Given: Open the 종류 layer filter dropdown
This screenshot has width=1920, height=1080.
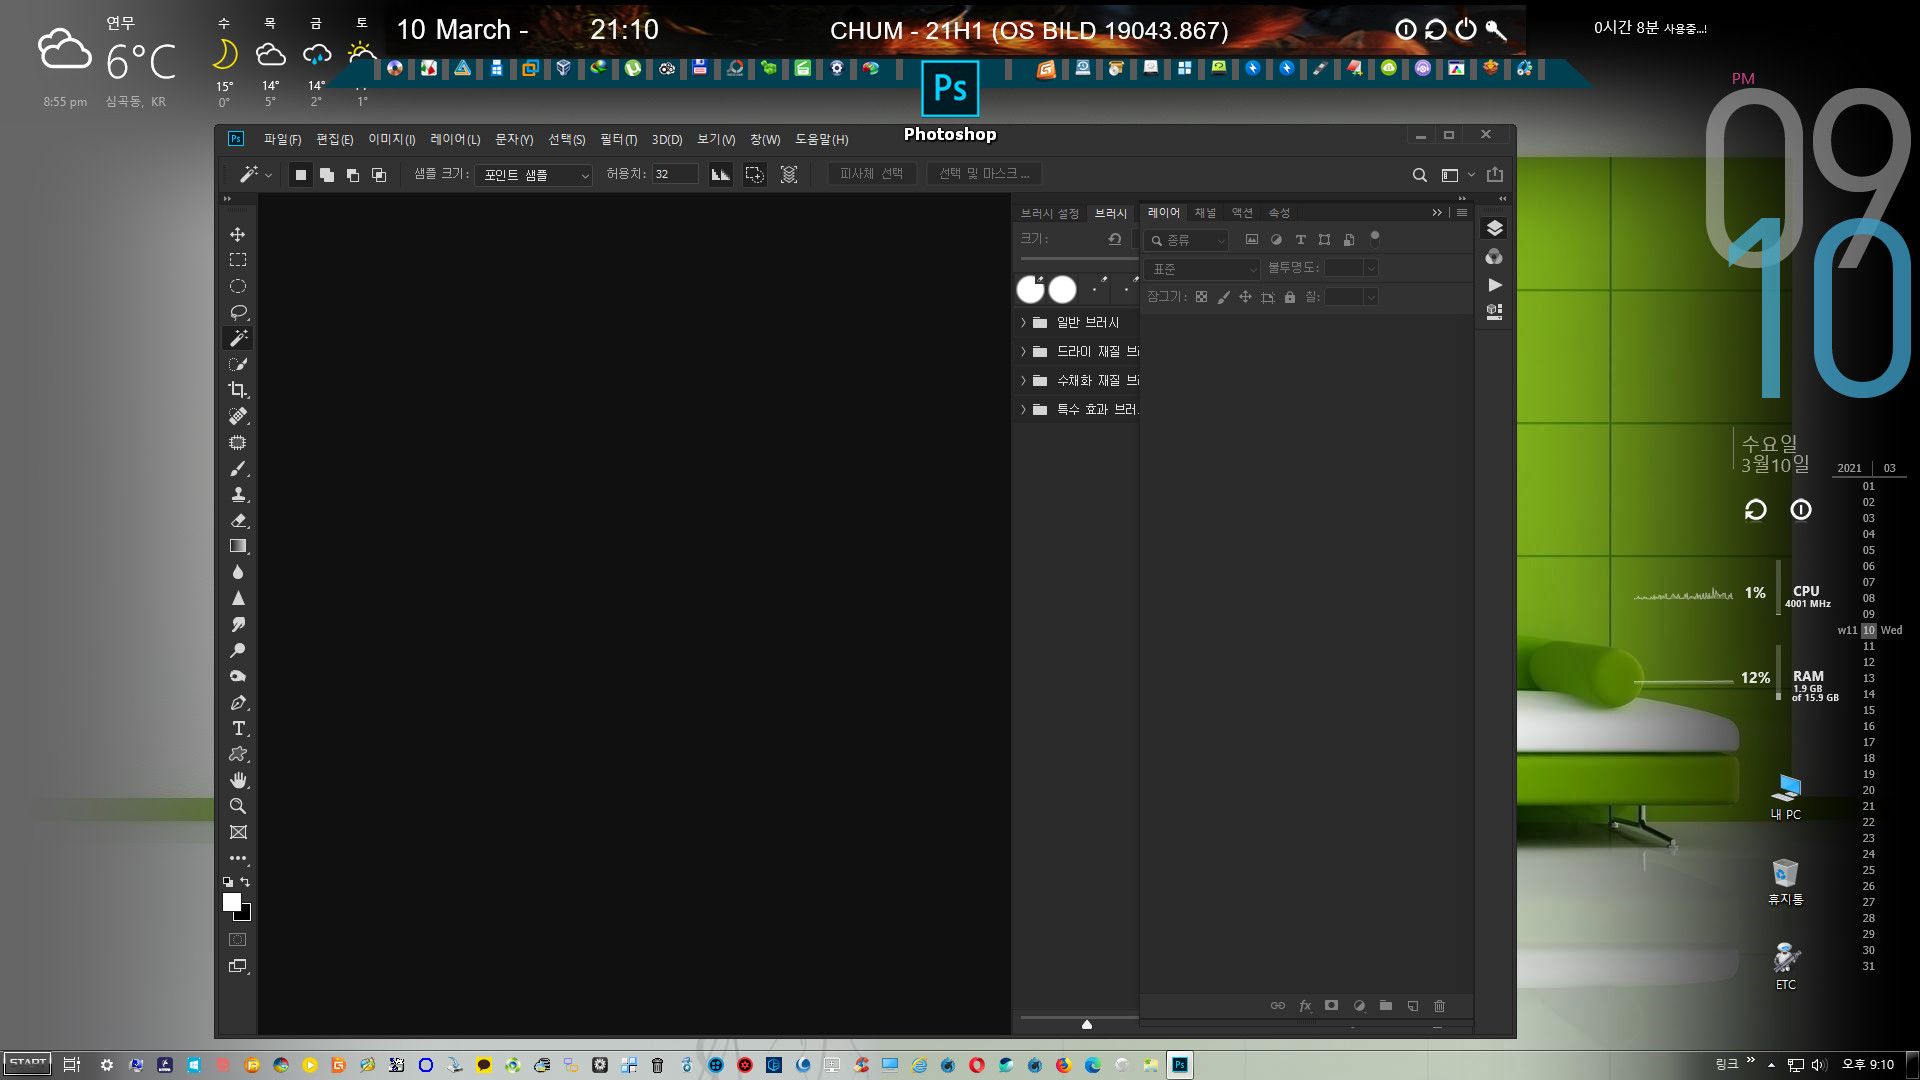Looking at the screenshot, I should [1186, 240].
